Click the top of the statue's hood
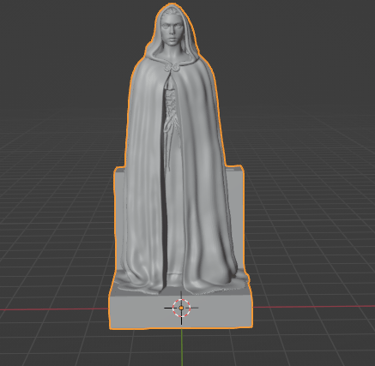This screenshot has height=366, width=375. 172,7
